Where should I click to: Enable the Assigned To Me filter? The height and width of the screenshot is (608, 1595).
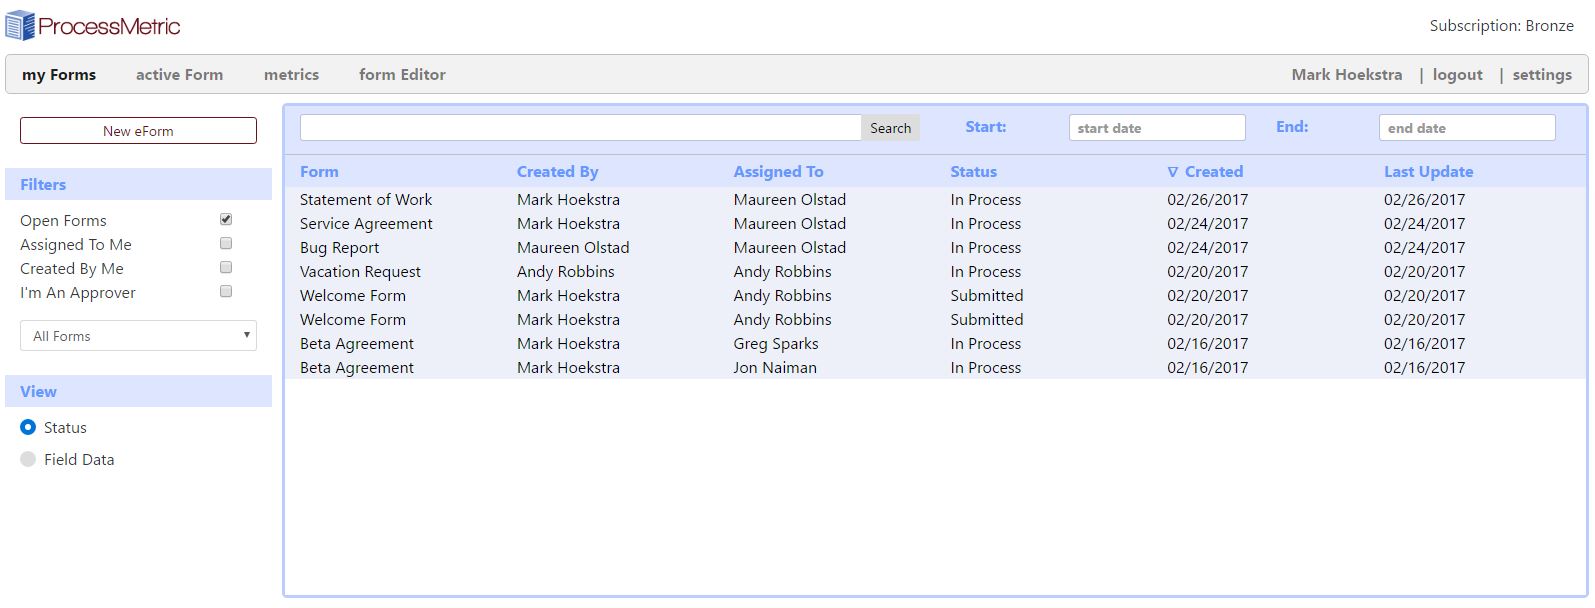click(x=226, y=243)
